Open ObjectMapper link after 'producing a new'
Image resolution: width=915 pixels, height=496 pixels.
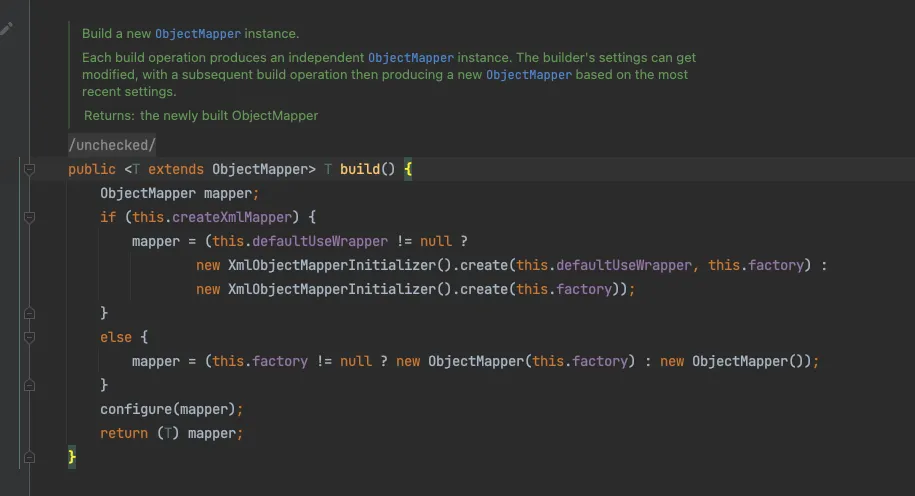pyautogui.click(x=529, y=75)
